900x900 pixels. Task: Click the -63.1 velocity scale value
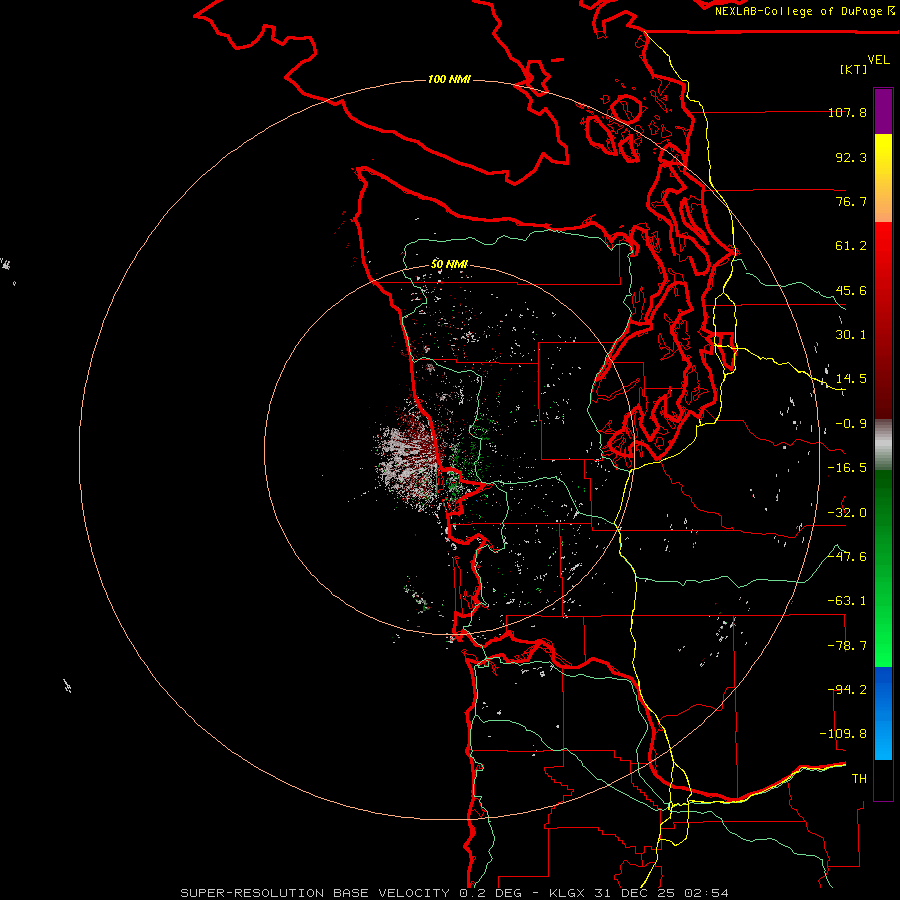click(x=847, y=601)
